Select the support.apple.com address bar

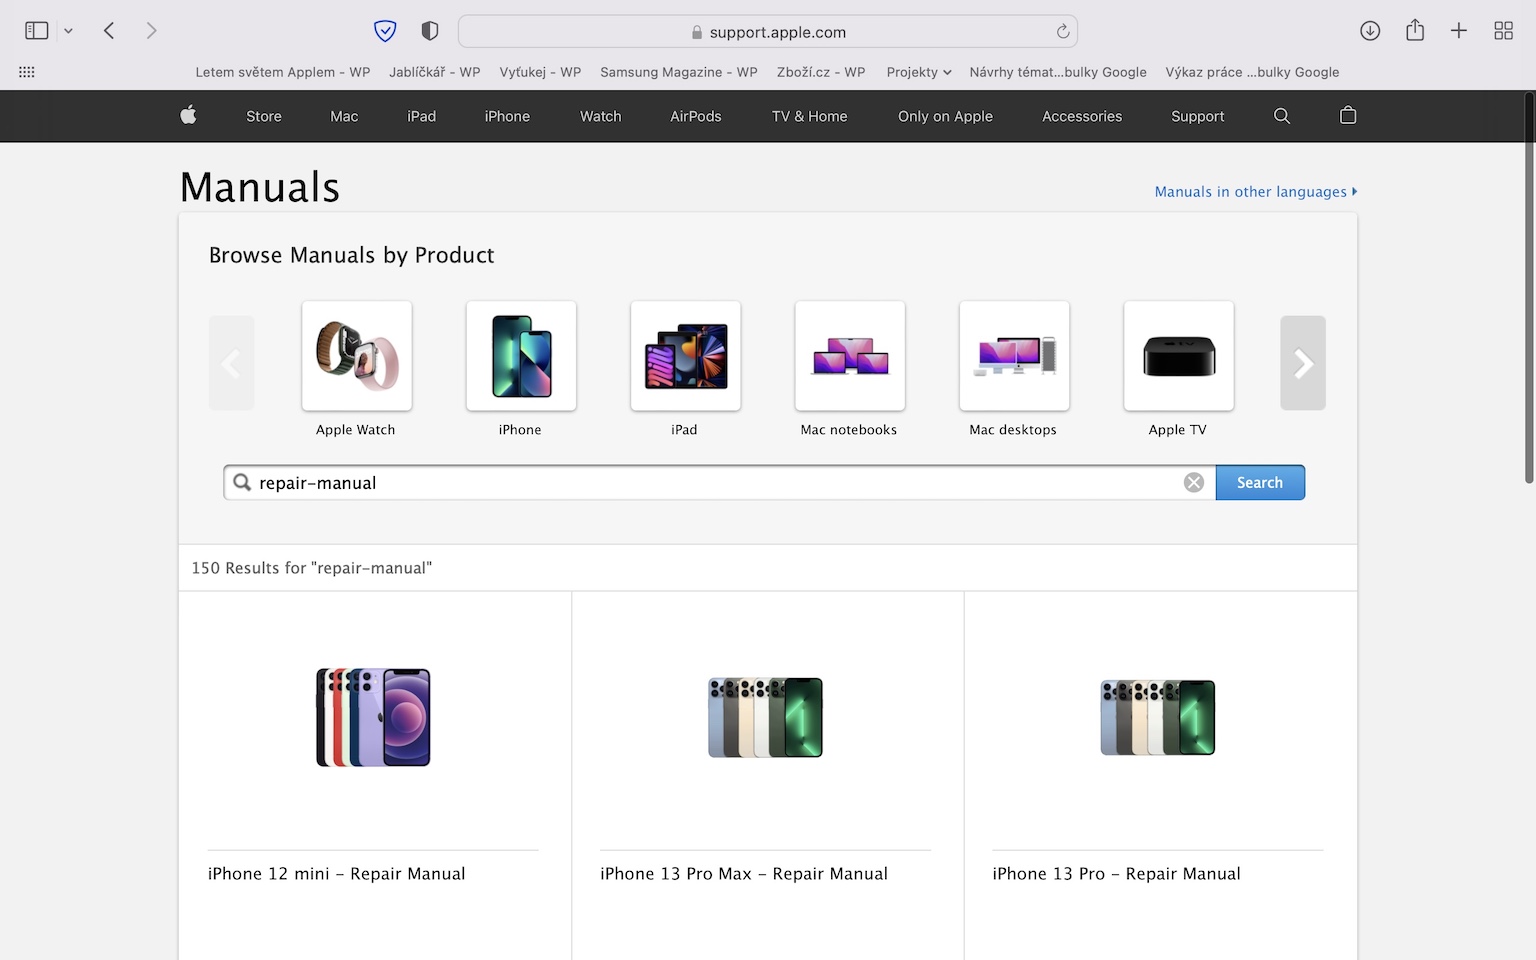[767, 32]
